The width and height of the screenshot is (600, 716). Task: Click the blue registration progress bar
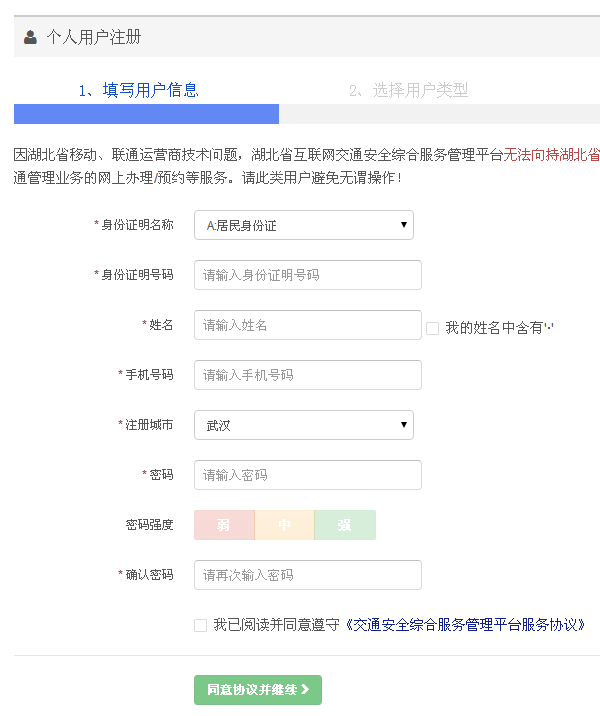146,114
